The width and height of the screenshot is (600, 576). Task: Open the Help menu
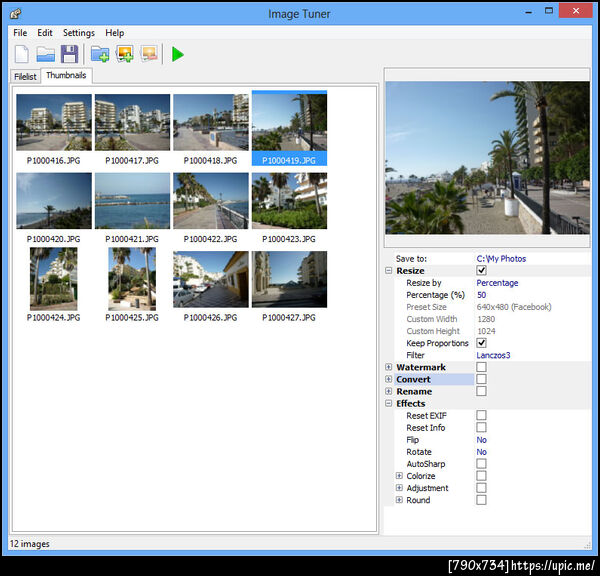coord(115,33)
